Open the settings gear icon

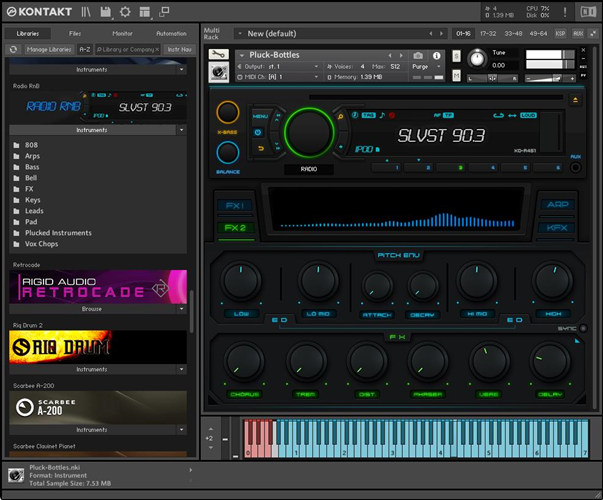[x=125, y=12]
